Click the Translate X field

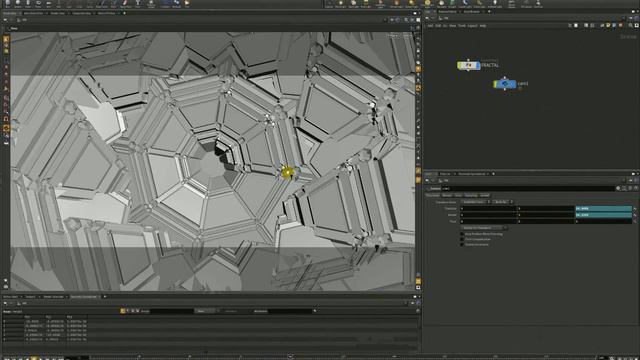489,209
